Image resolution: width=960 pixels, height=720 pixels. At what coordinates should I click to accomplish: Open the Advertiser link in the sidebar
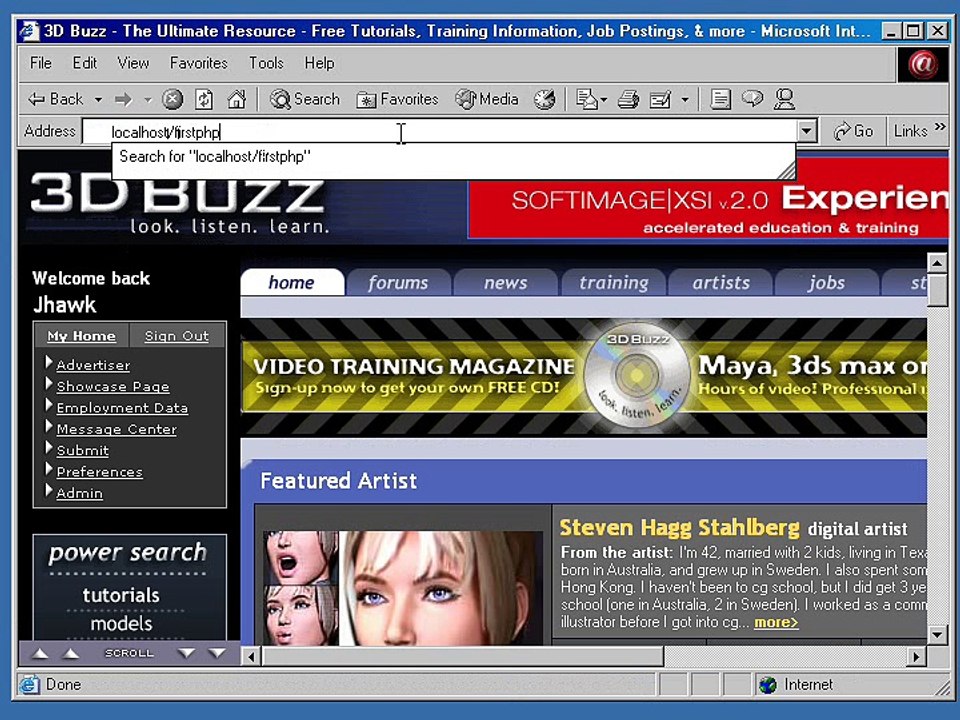point(93,365)
